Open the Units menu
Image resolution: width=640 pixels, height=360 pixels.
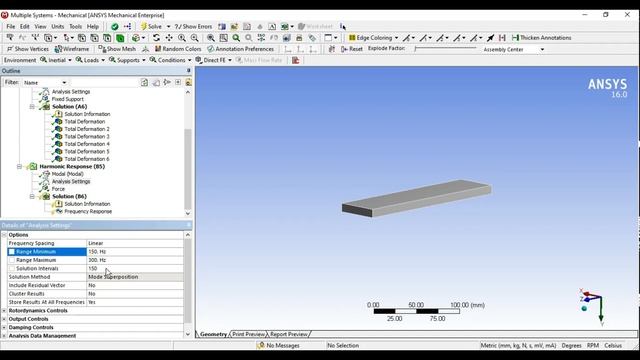pos(58,27)
